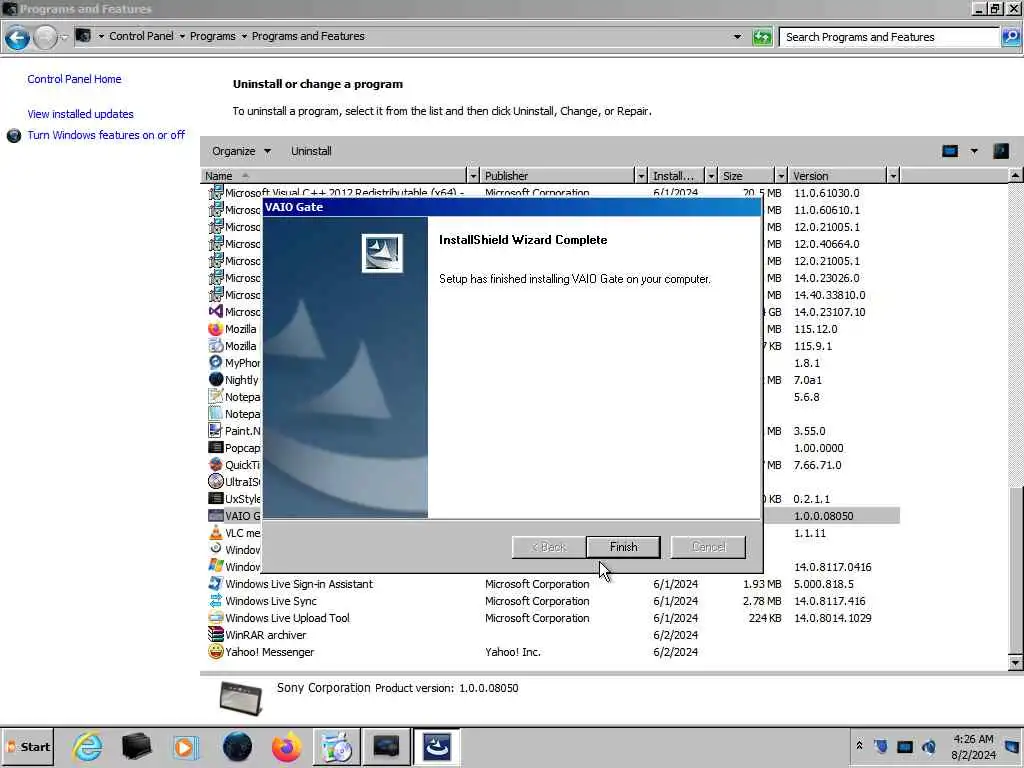
Task: Open the Start menu
Action: pyautogui.click(x=27, y=747)
